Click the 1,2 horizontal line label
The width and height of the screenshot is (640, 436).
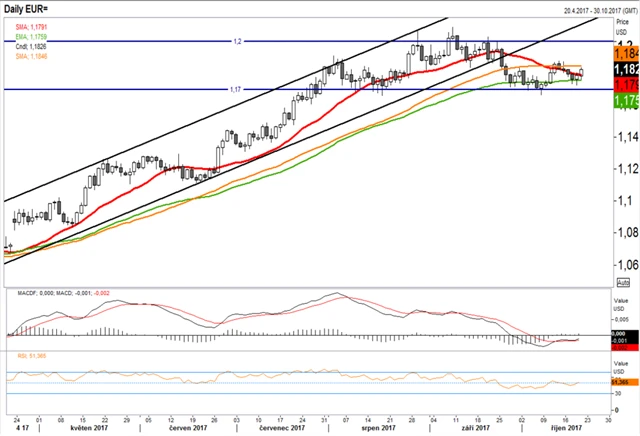pyautogui.click(x=237, y=41)
